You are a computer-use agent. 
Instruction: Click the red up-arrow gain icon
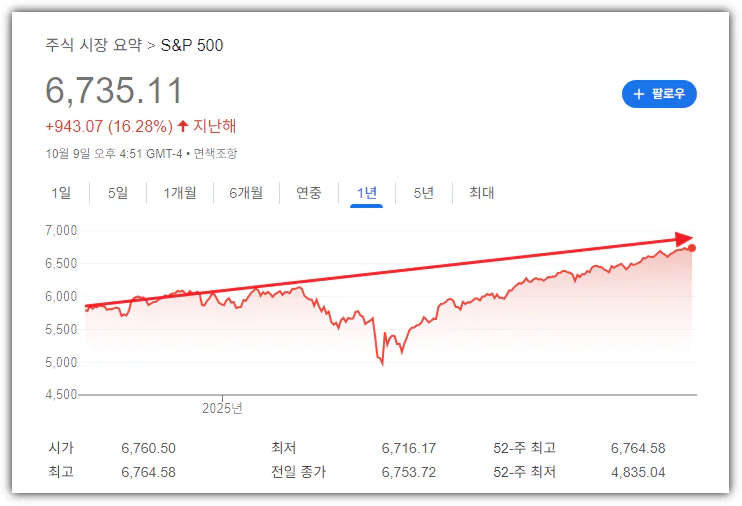tap(182, 127)
